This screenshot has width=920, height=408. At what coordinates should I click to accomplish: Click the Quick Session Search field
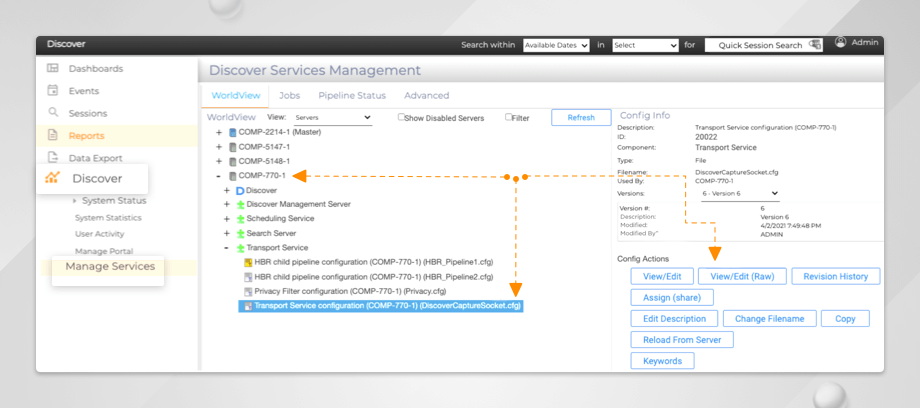763,45
